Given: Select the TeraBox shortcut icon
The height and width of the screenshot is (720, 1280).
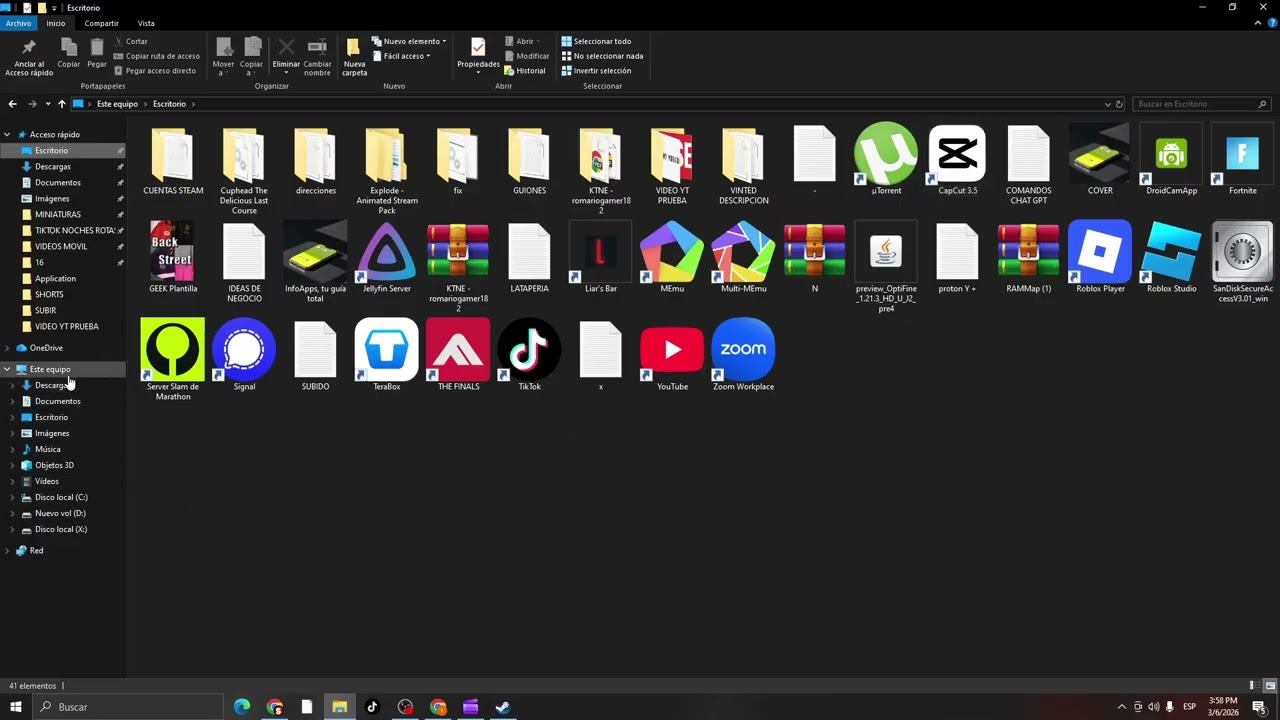Looking at the screenshot, I should 387,350.
